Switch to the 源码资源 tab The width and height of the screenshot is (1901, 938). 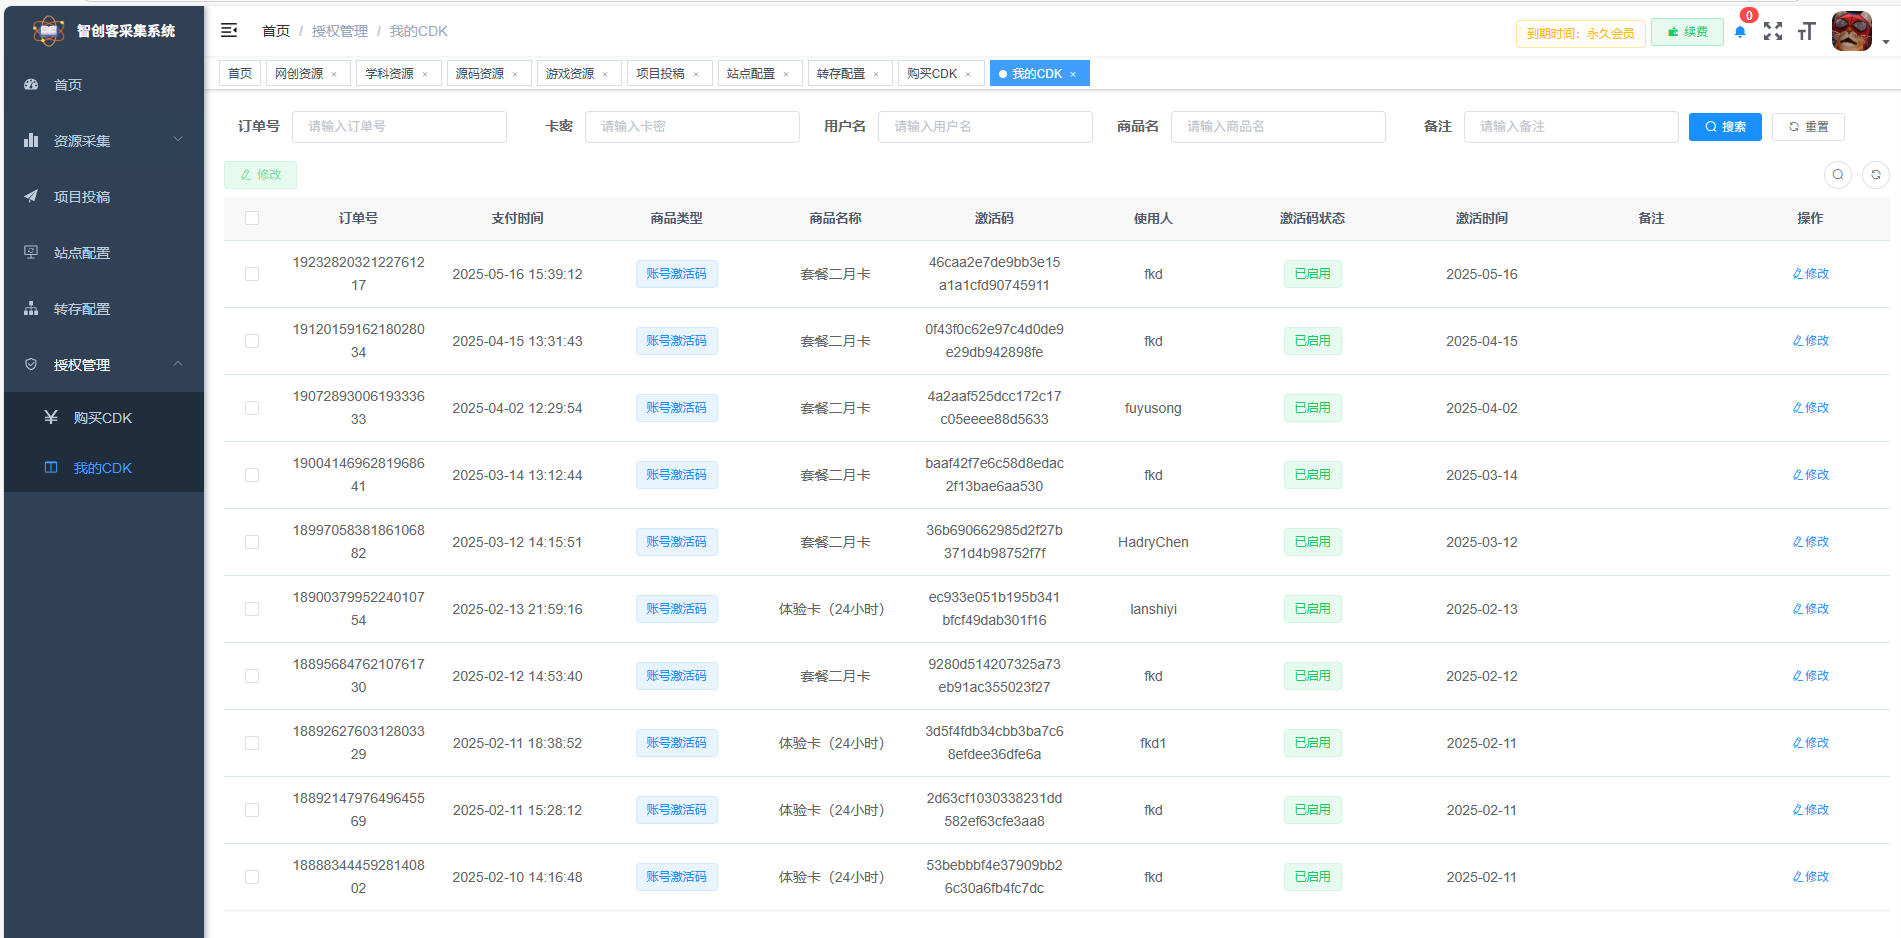tap(480, 74)
